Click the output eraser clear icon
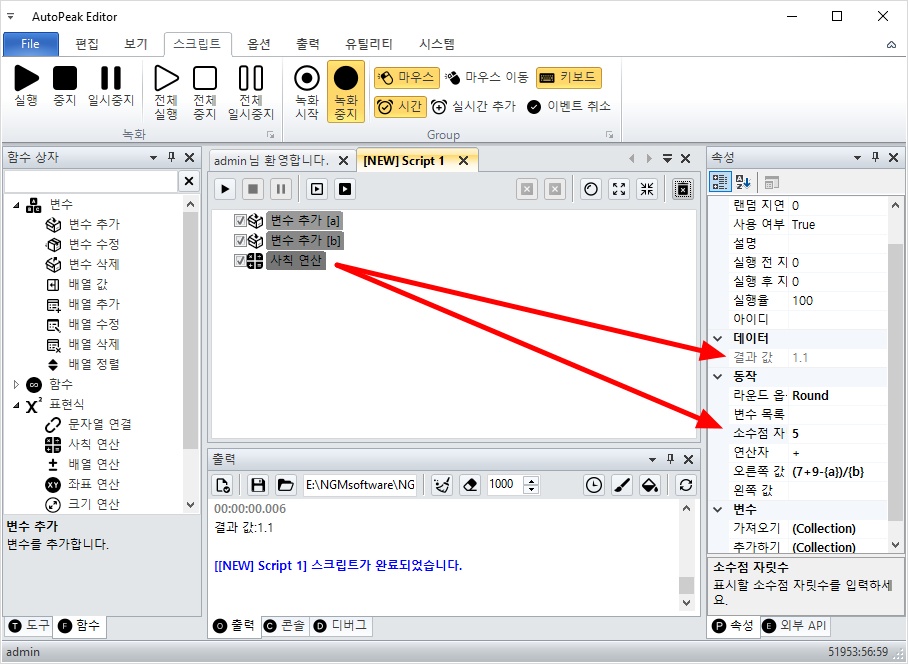 click(471, 485)
